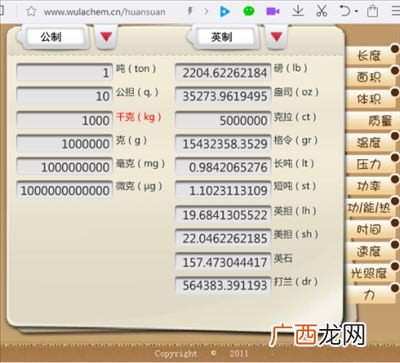Click the 长吨 (lt) input field
This screenshot has height=363, width=400.
223,167
